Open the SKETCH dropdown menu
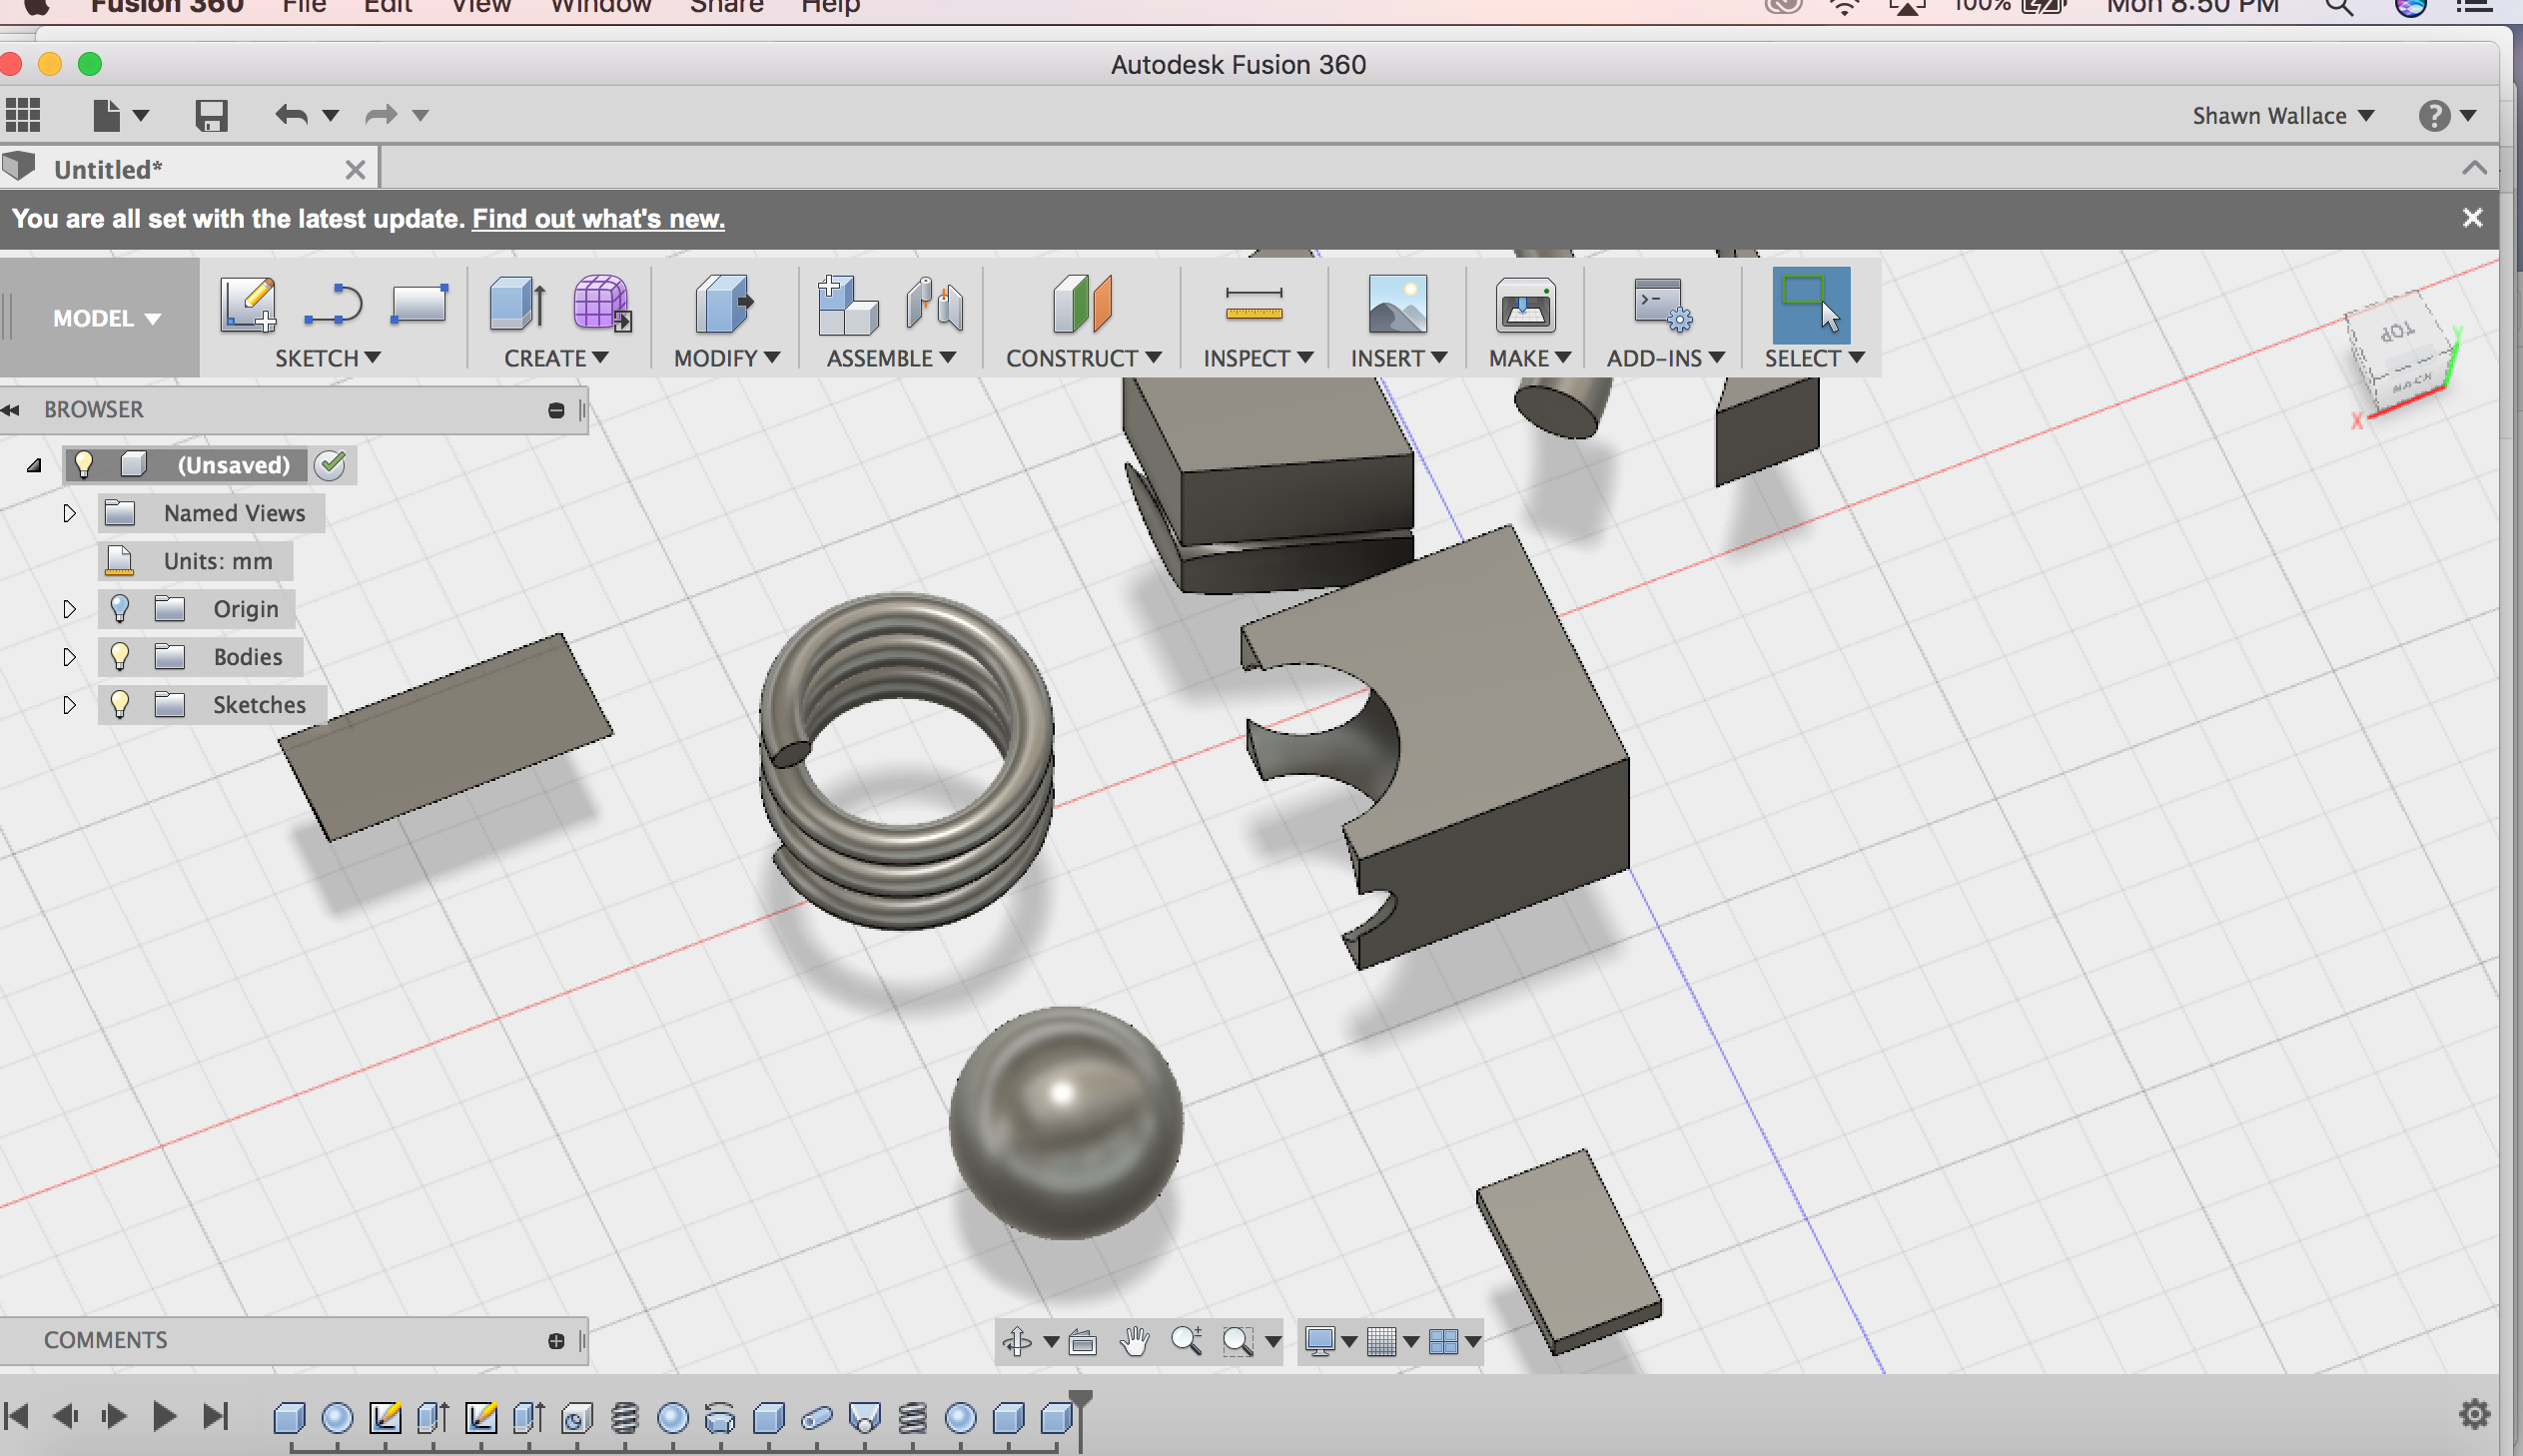Viewport: 2523px width, 1456px height. (328, 358)
